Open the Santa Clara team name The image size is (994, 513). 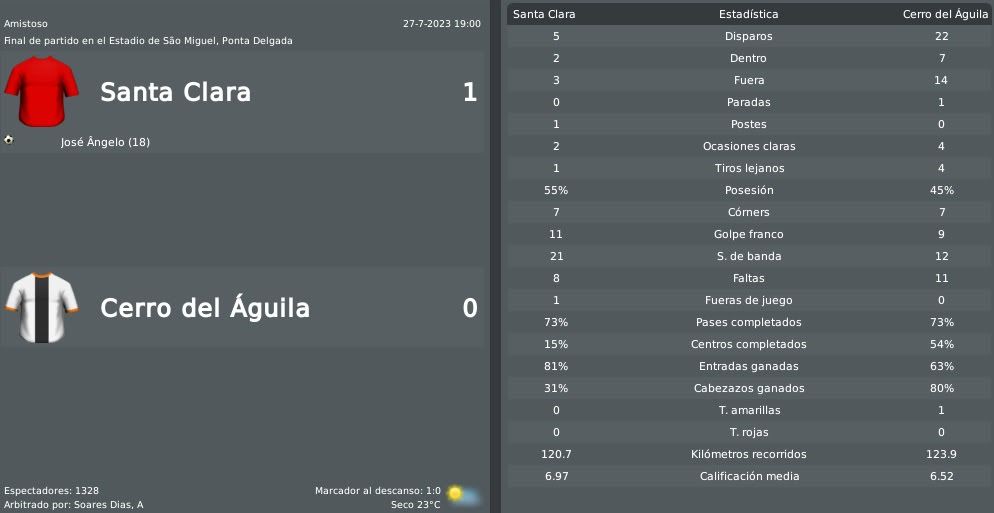(176, 92)
